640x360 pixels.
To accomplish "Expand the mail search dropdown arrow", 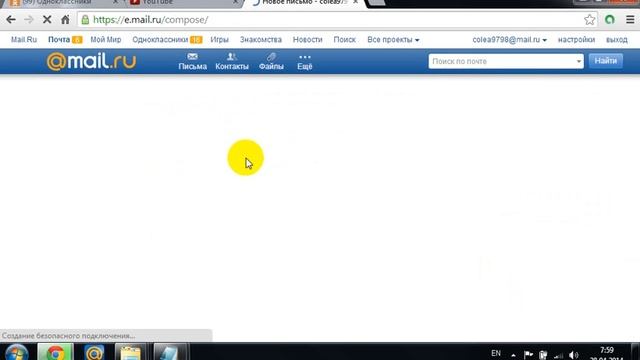I will (x=579, y=61).
